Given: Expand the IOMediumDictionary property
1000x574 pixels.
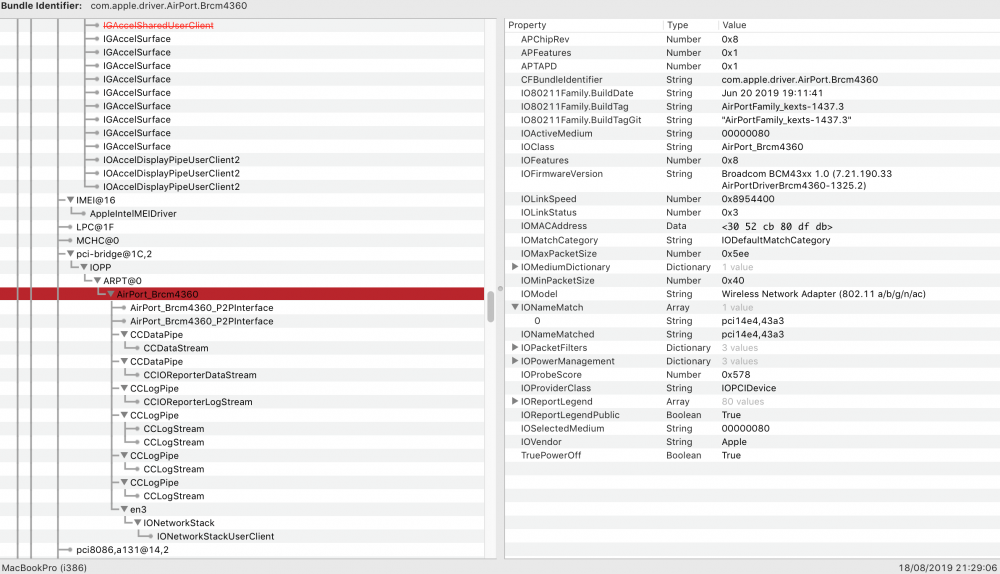Looking at the screenshot, I should [515, 267].
